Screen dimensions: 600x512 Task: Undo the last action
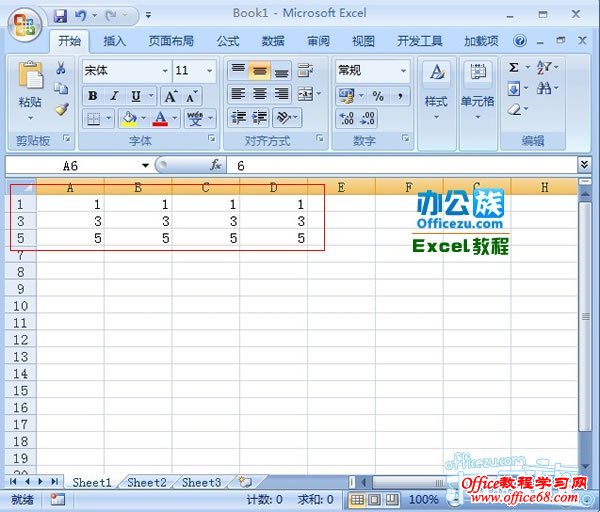click(x=80, y=16)
